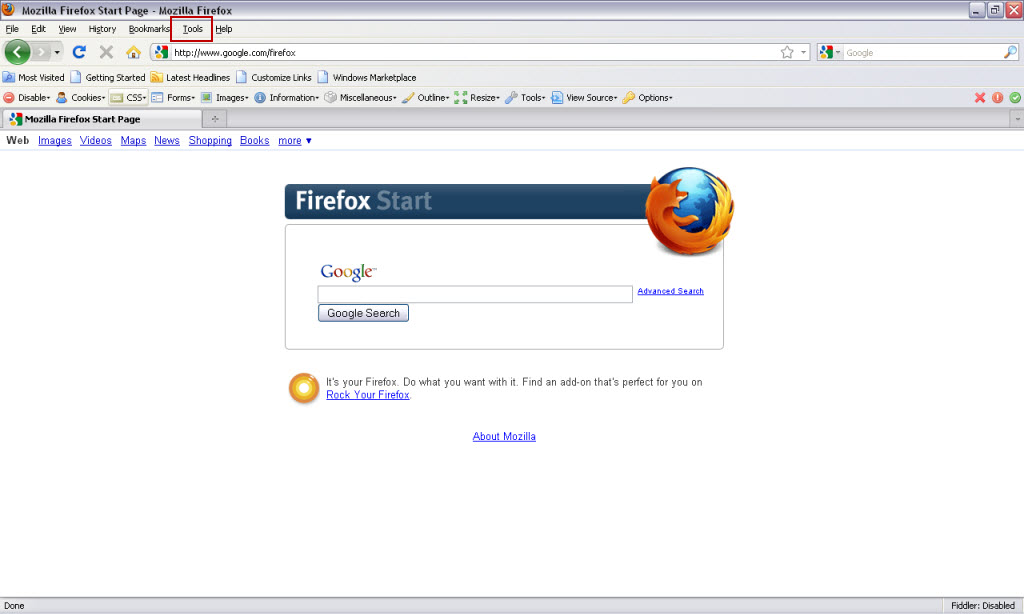Open the Advanced Search link
This screenshot has width=1024, height=614.
coord(671,291)
